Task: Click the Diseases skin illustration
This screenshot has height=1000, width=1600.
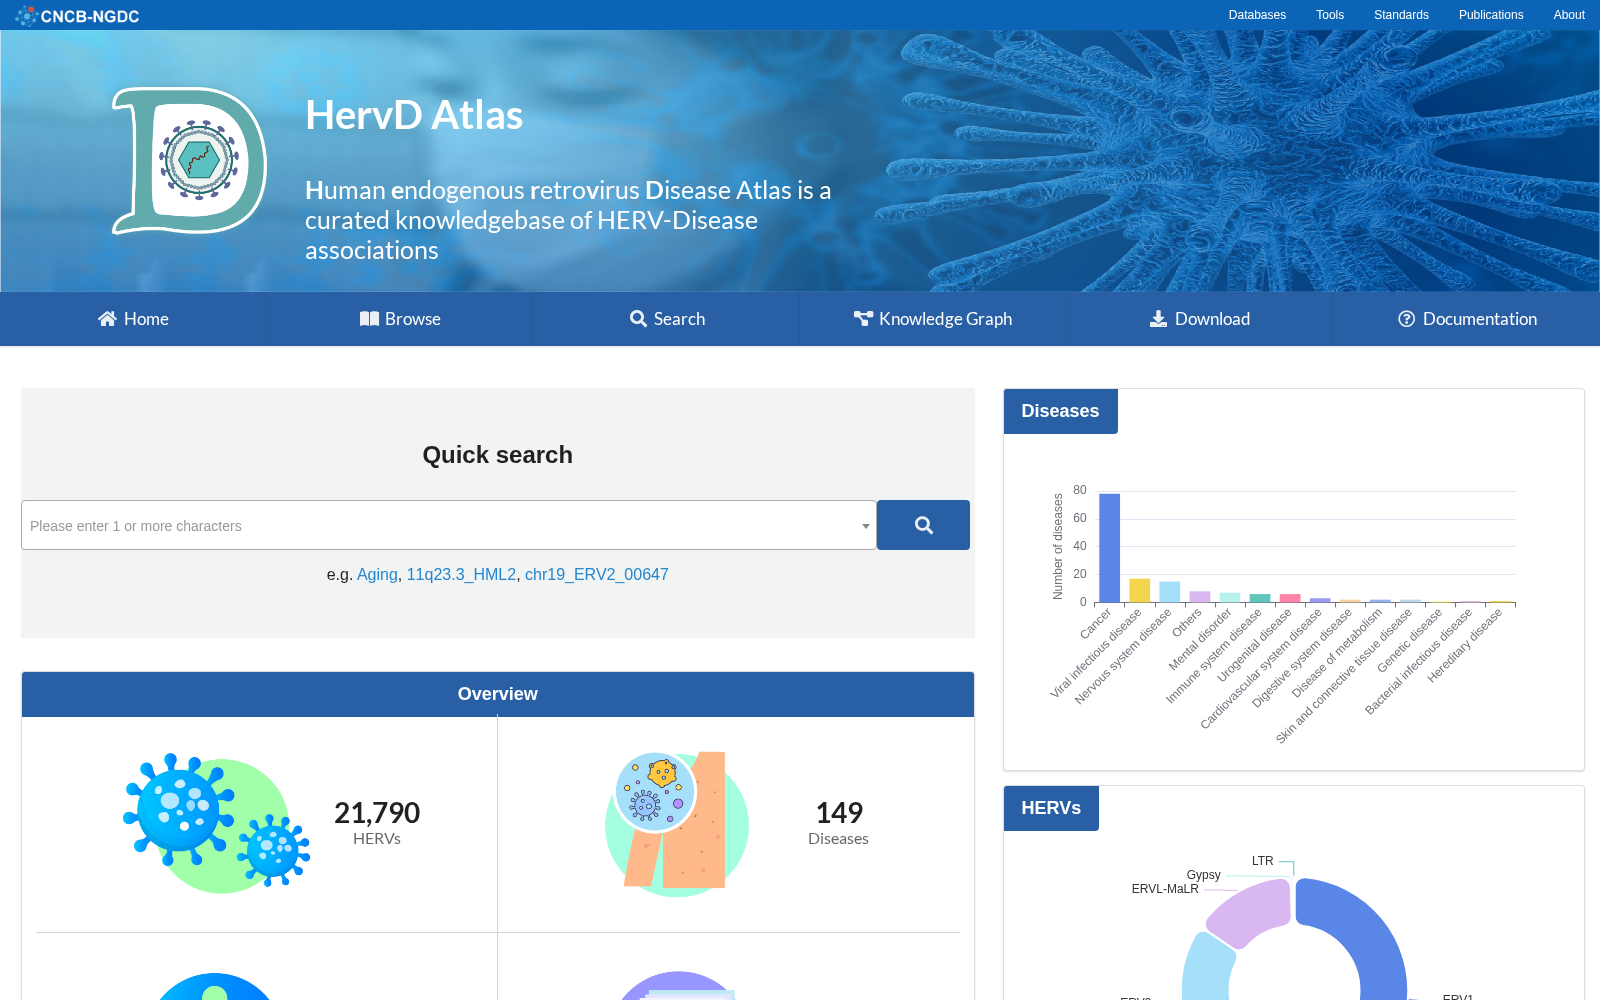Action: tap(676, 822)
